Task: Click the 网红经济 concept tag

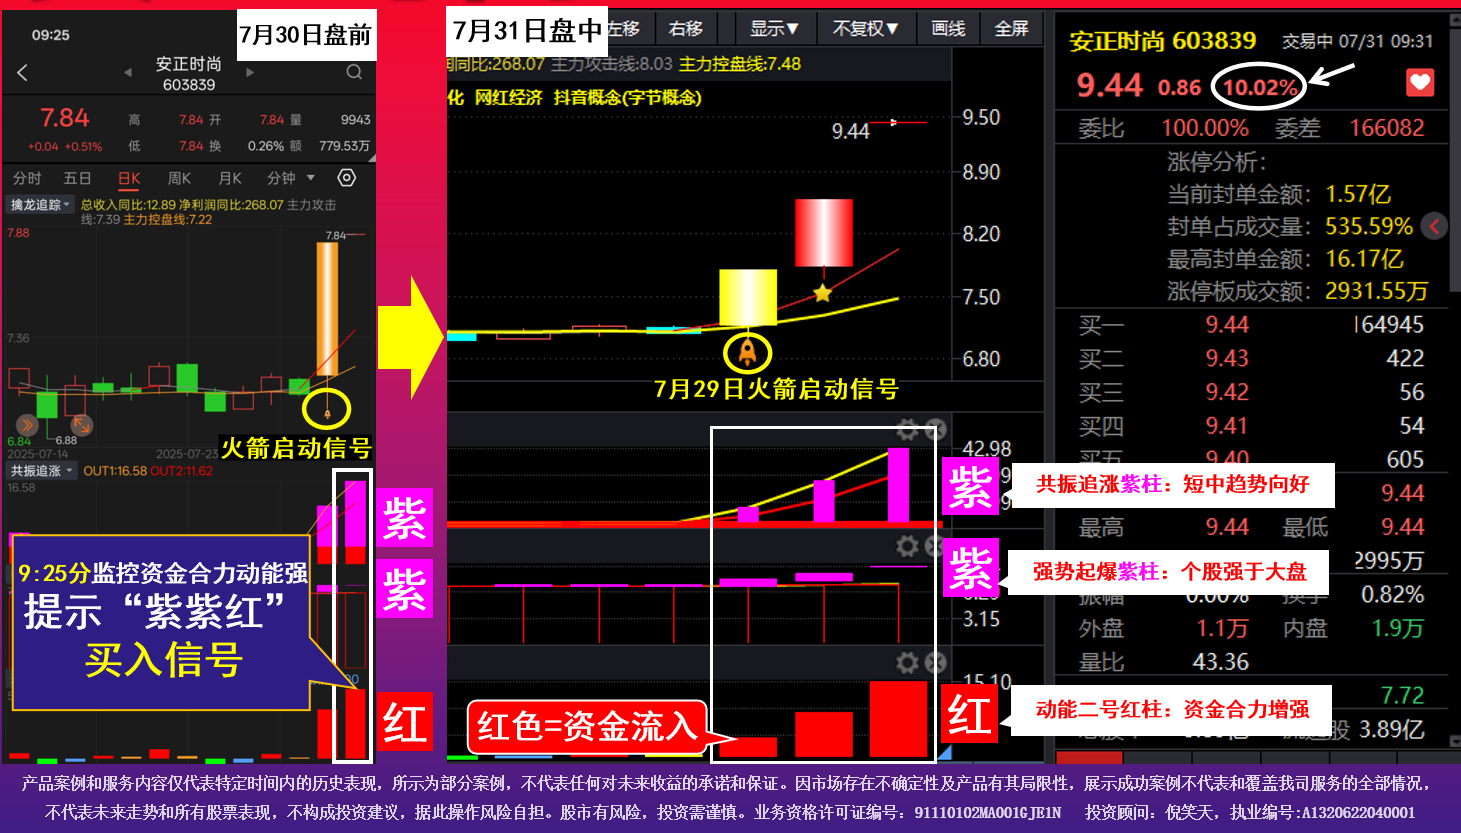Action: (x=508, y=97)
